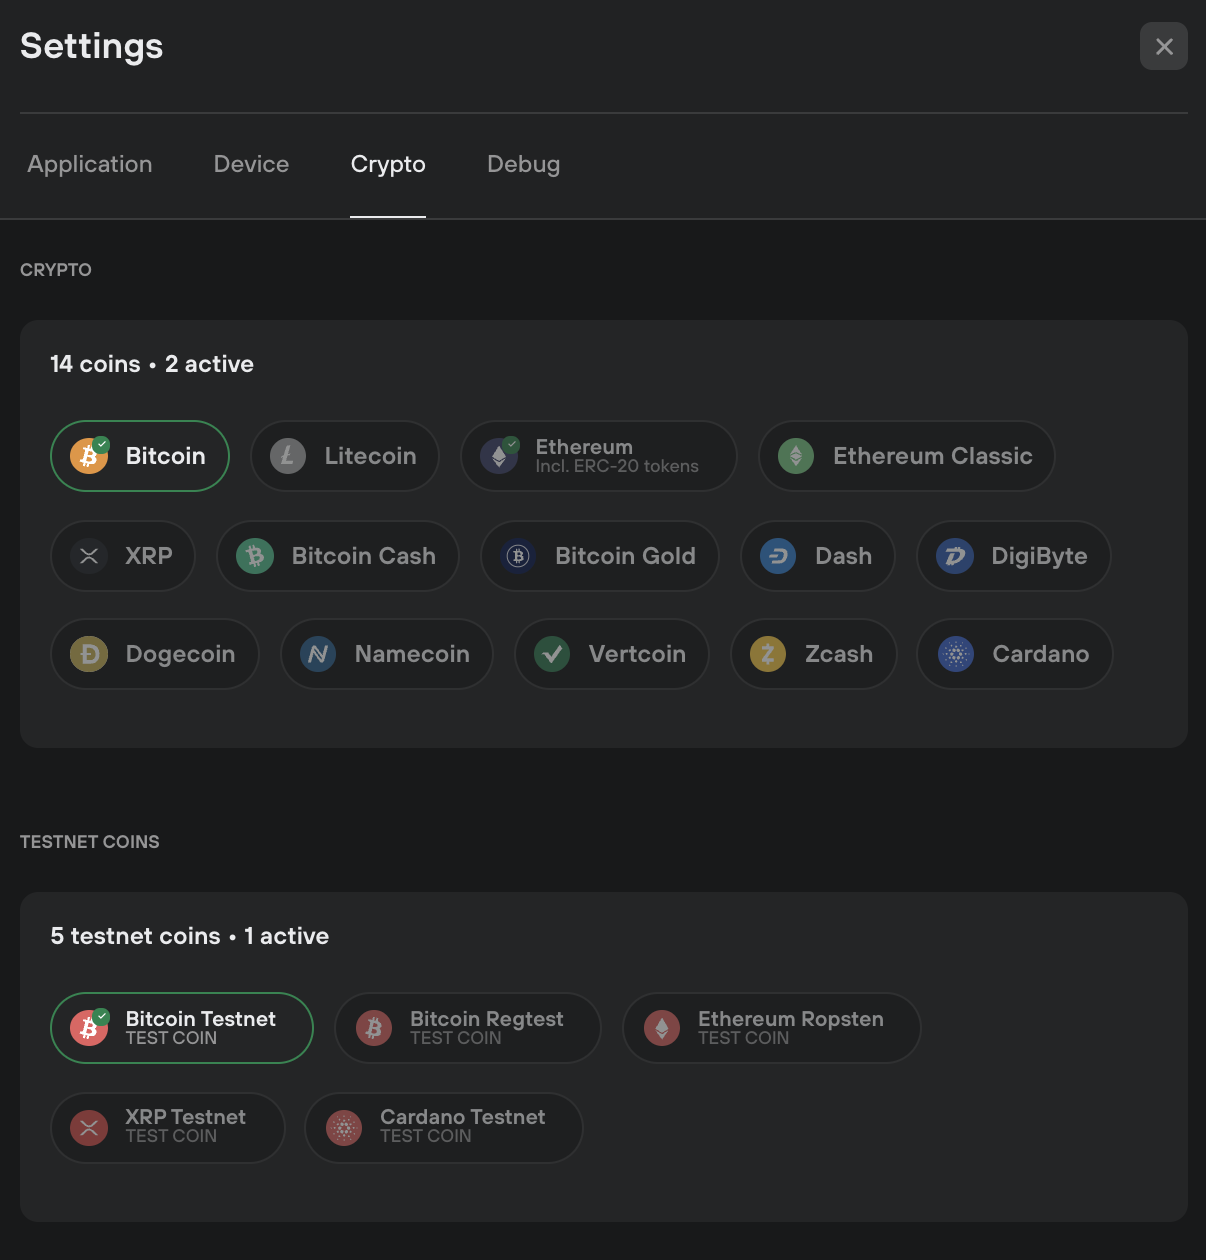Enable the Cardano Testnet test coin

(444, 1128)
